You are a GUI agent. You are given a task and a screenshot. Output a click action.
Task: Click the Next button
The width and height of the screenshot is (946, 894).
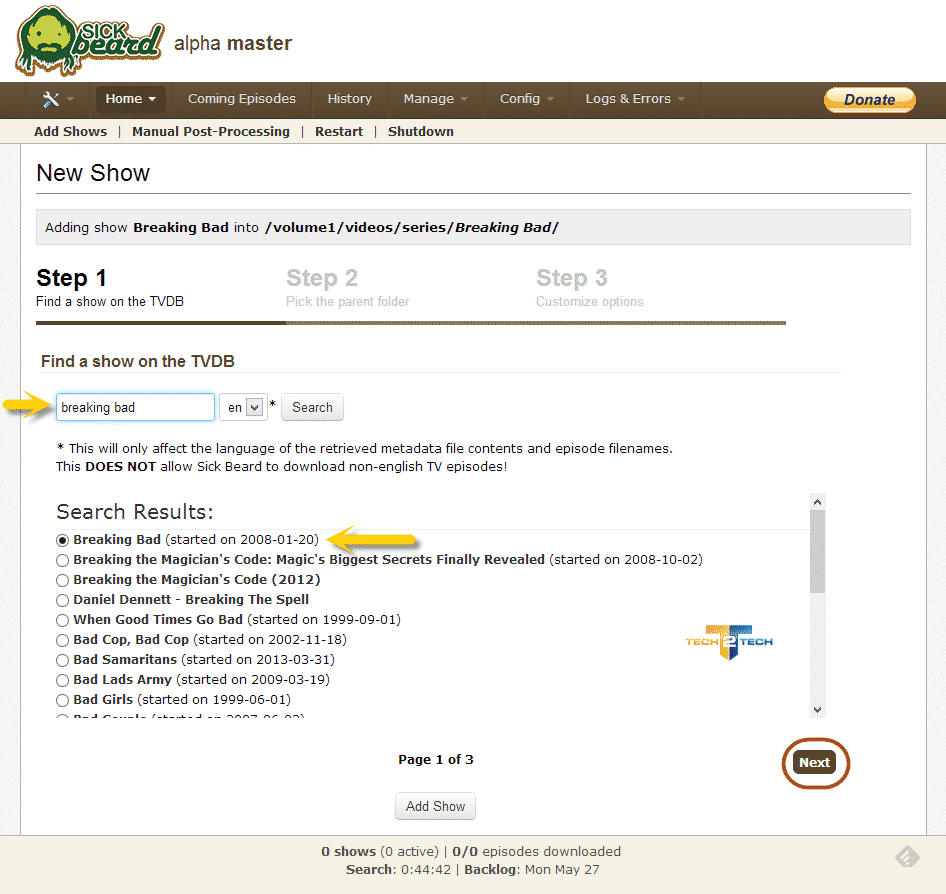(x=814, y=762)
